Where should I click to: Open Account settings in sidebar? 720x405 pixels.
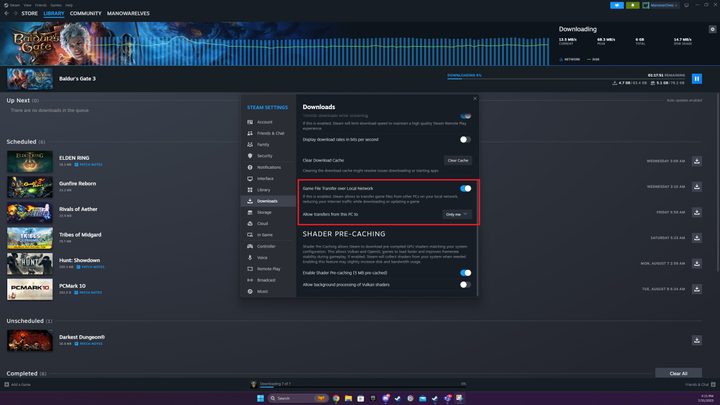click(x=268, y=122)
